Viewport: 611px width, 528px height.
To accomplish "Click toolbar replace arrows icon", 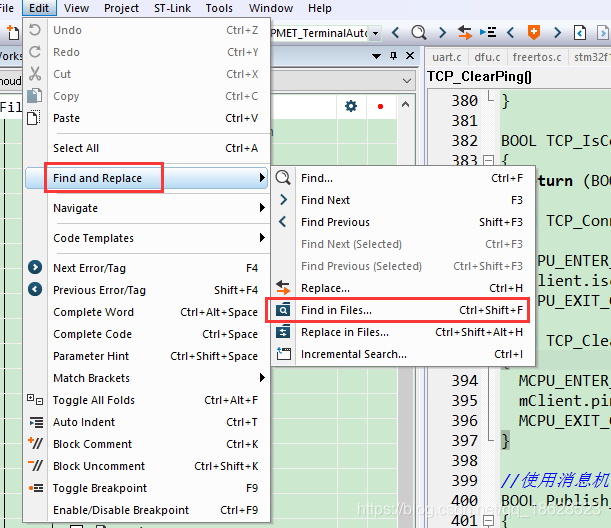I will (x=464, y=32).
